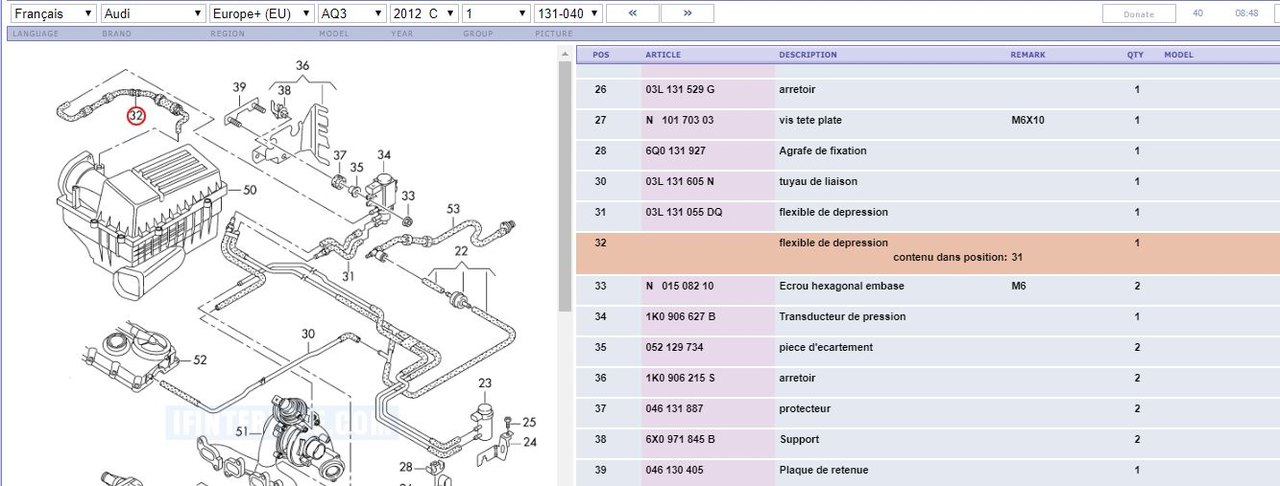This screenshot has height=486, width=1280.
Task: Expand the Model dropdown showing AQ3
Action: 350,14
